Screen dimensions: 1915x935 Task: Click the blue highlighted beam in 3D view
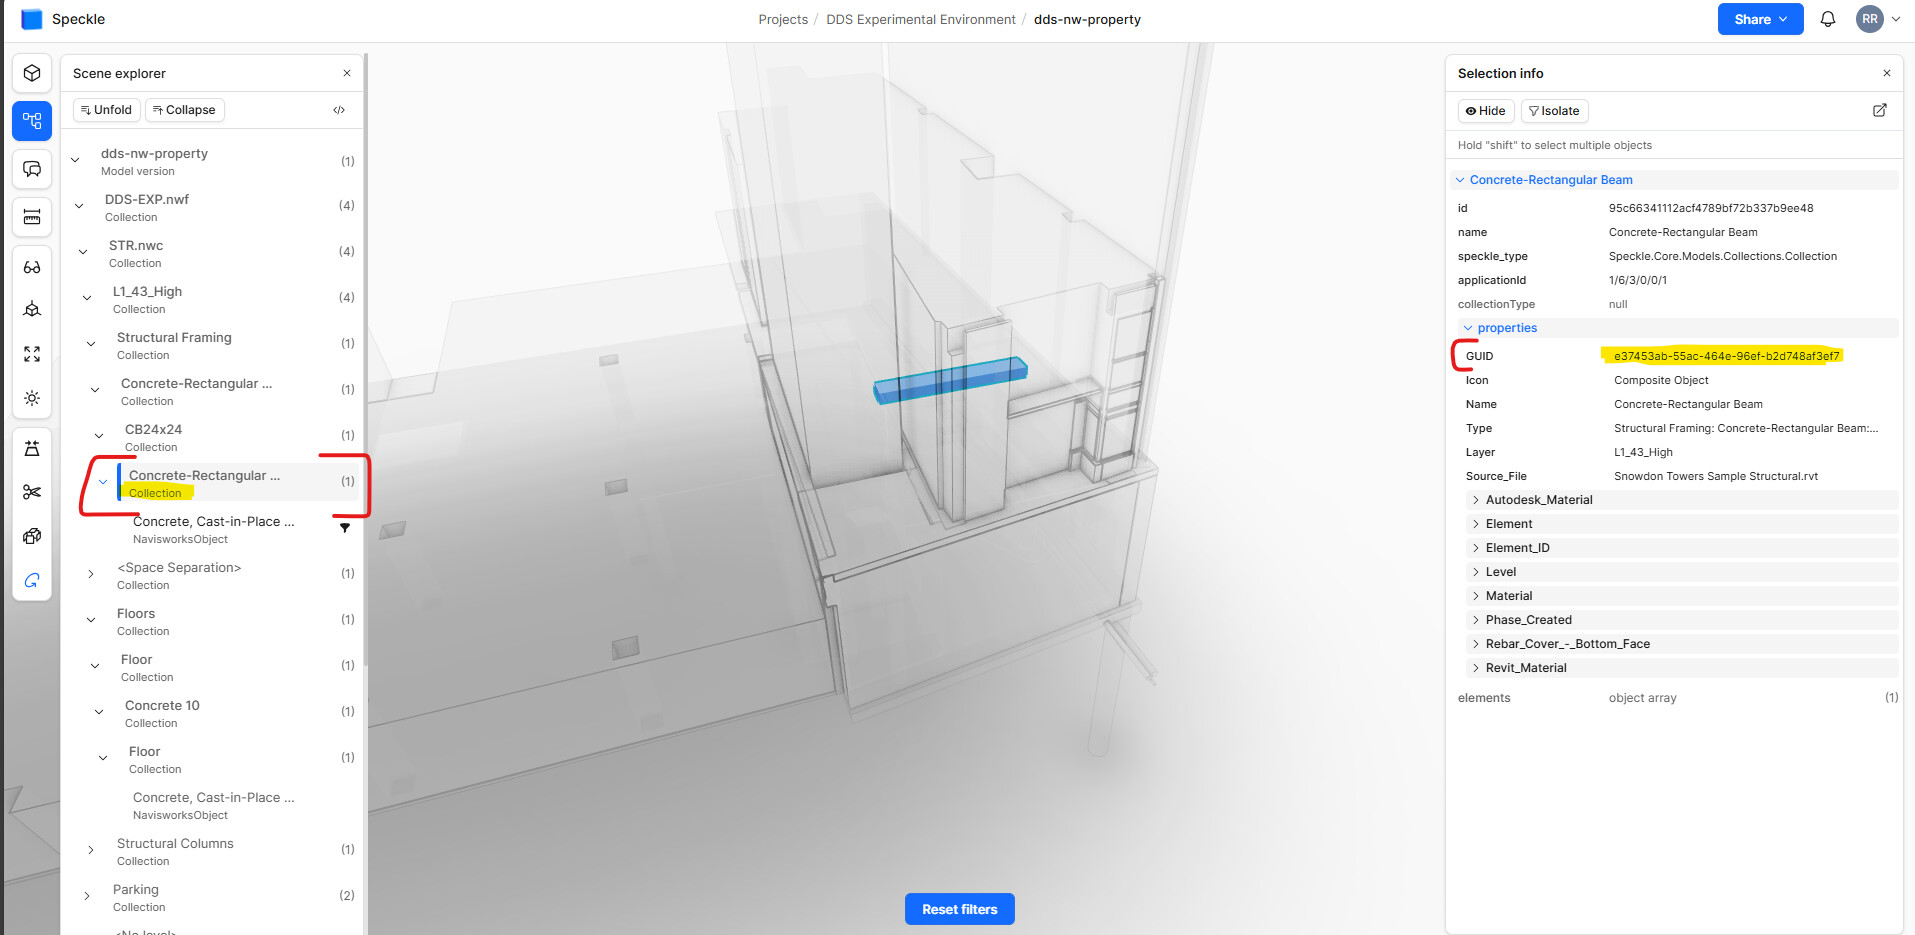950,380
